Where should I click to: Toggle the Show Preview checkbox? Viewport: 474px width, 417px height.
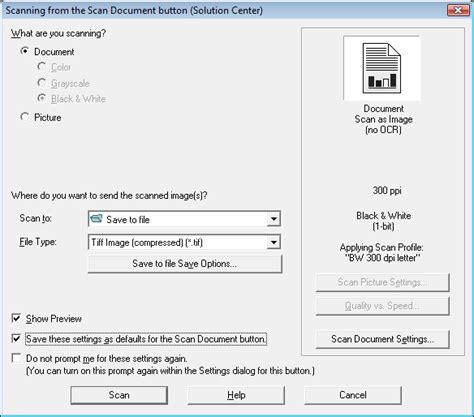(x=16, y=318)
